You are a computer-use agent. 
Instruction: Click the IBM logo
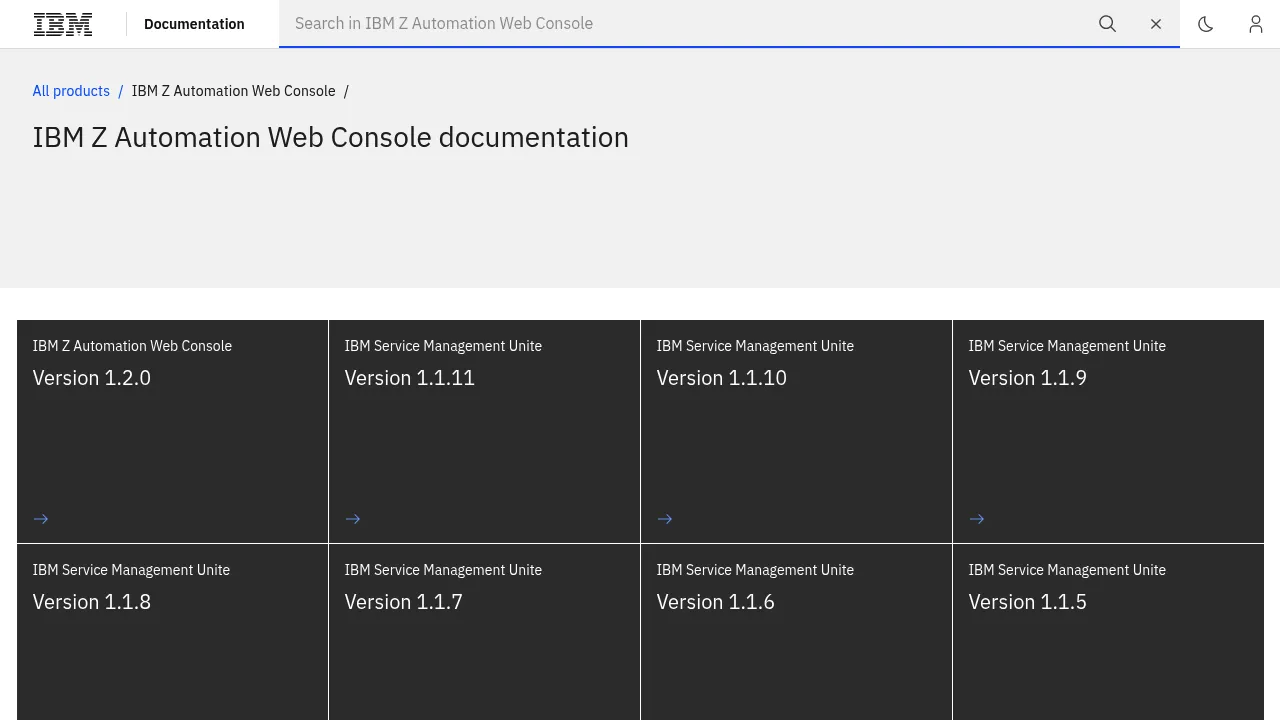[63, 24]
